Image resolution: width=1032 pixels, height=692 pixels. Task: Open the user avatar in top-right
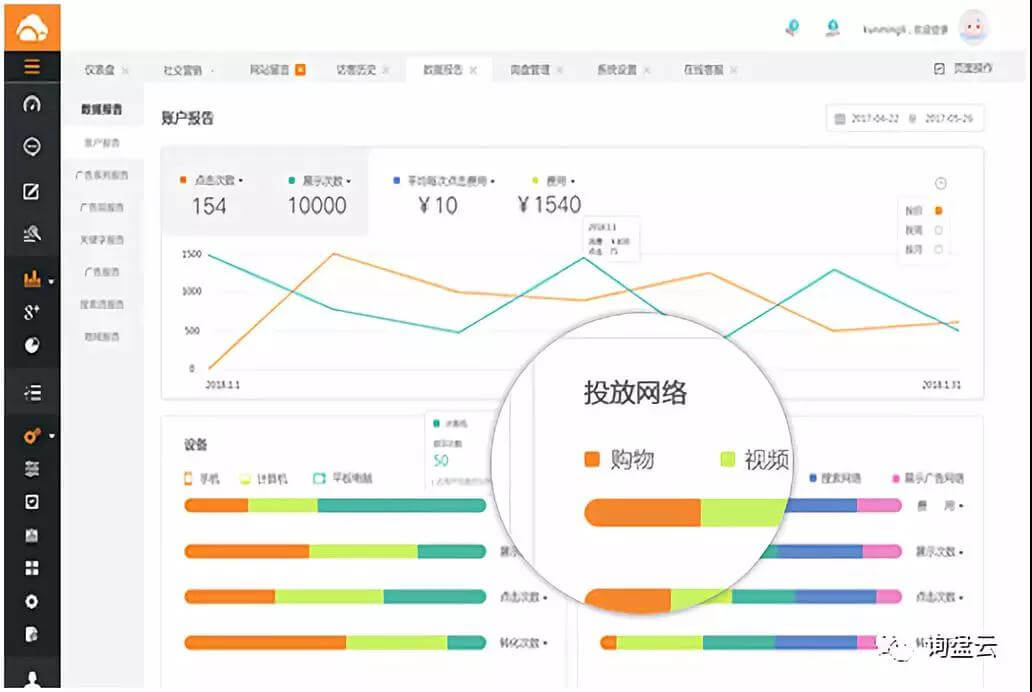(974, 28)
